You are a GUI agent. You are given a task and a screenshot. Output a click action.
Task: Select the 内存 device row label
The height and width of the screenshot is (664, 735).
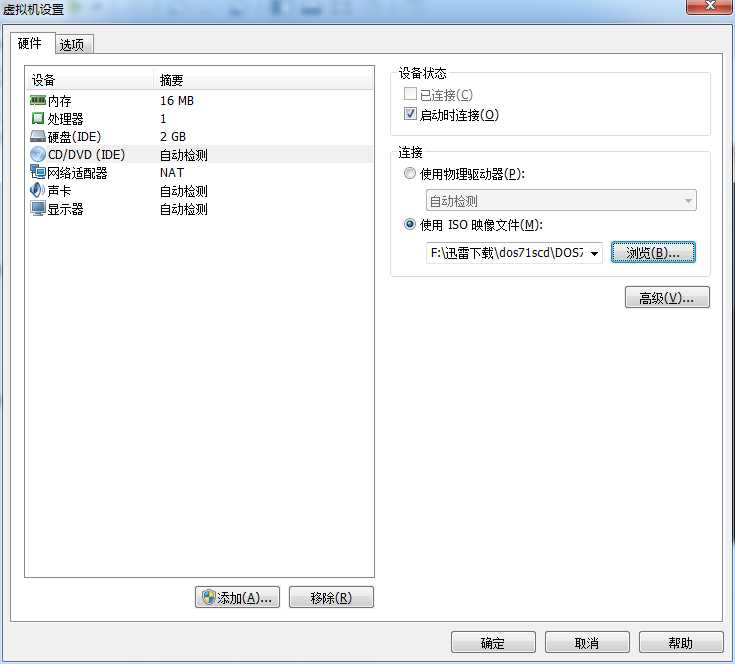pyautogui.click(x=60, y=101)
